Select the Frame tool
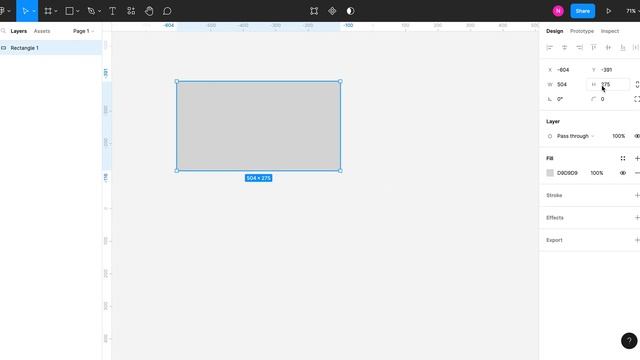640x360 pixels. (48, 11)
